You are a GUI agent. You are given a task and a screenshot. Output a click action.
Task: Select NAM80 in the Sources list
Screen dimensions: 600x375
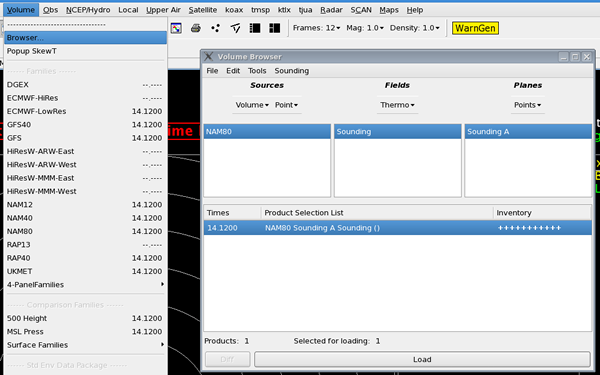[x=267, y=132]
